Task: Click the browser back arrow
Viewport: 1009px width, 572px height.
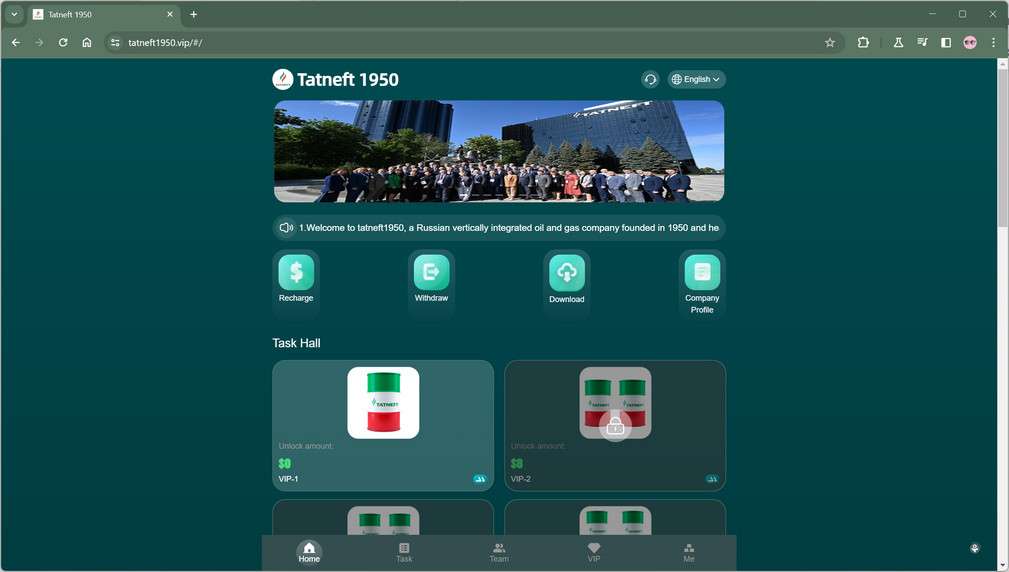Action: pyautogui.click(x=16, y=42)
